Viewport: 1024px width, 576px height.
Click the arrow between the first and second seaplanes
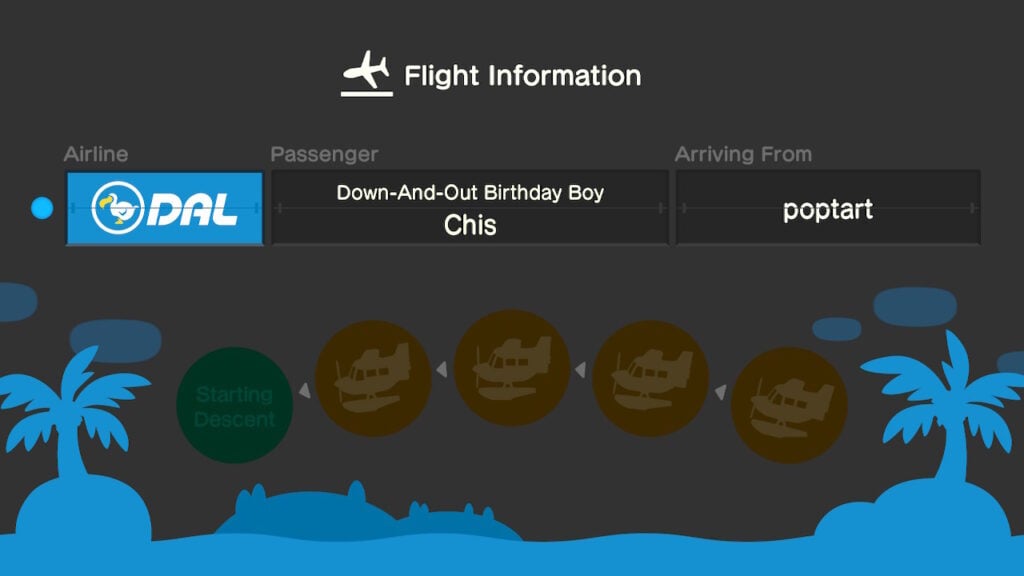(442, 370)
